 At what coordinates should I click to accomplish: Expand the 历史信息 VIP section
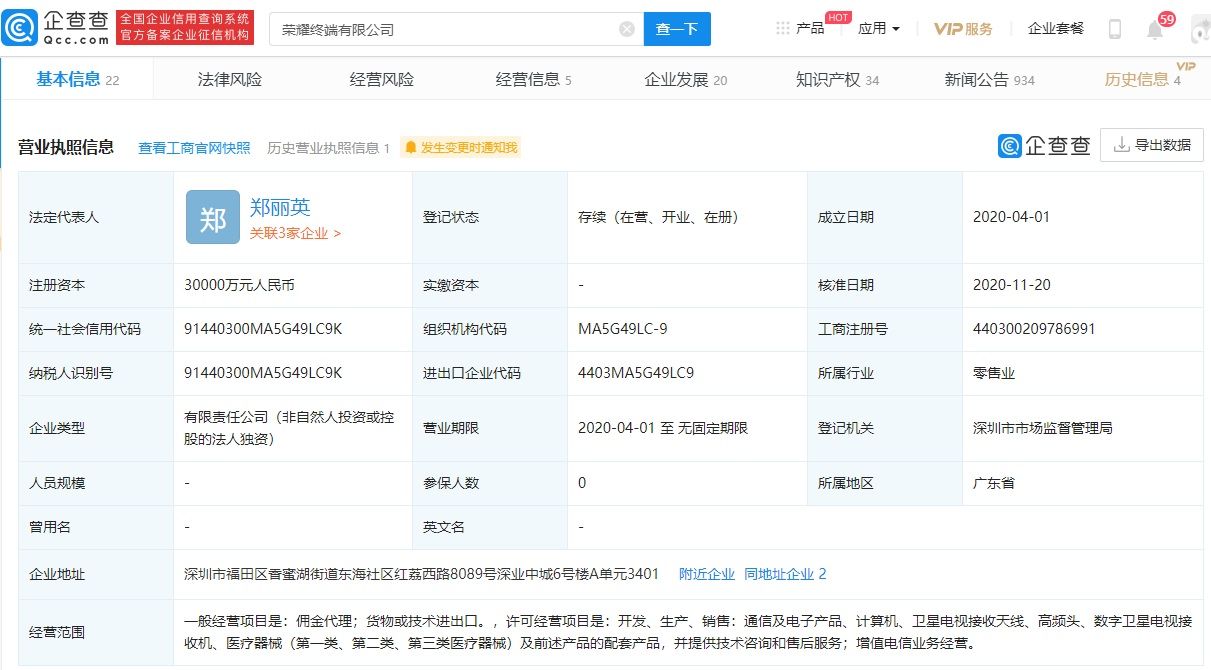[1143, 78]
